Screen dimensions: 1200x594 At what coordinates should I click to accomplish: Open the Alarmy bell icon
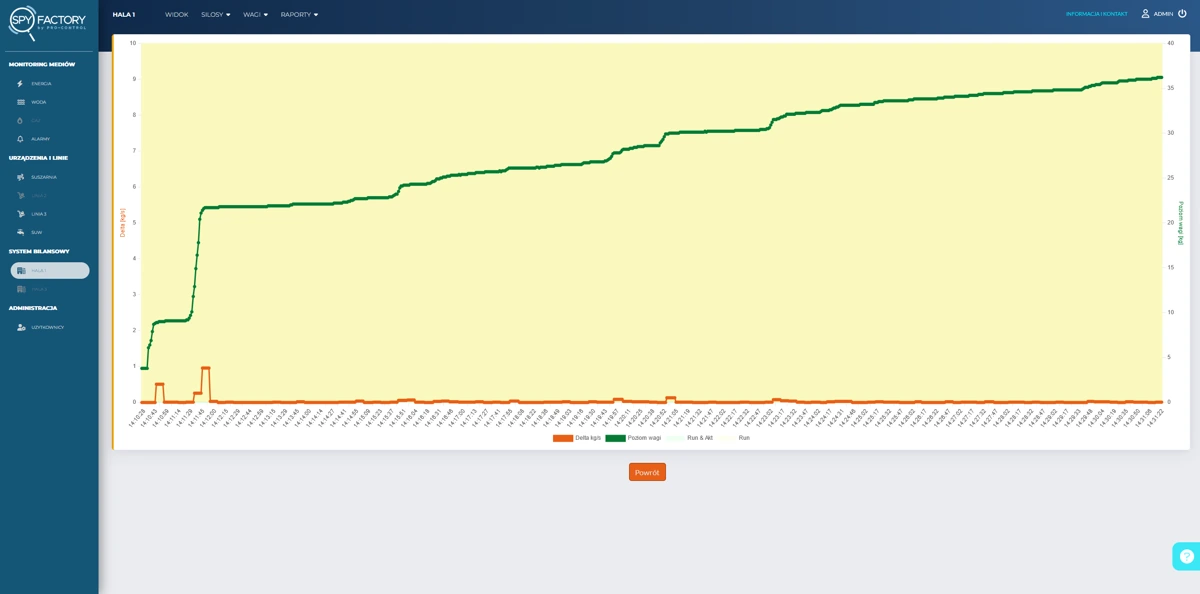pyautogui.click(x=20, y=139)
